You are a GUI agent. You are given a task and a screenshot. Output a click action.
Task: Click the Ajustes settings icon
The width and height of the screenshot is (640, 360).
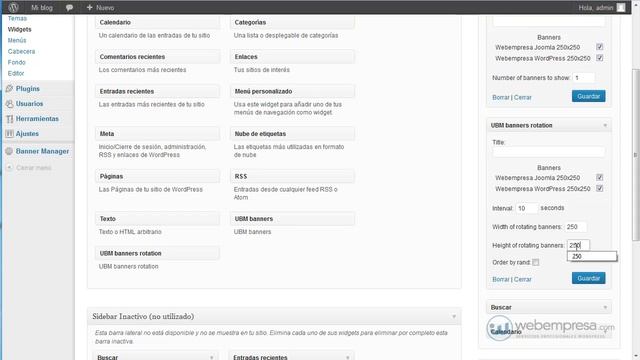coord(9,133)
